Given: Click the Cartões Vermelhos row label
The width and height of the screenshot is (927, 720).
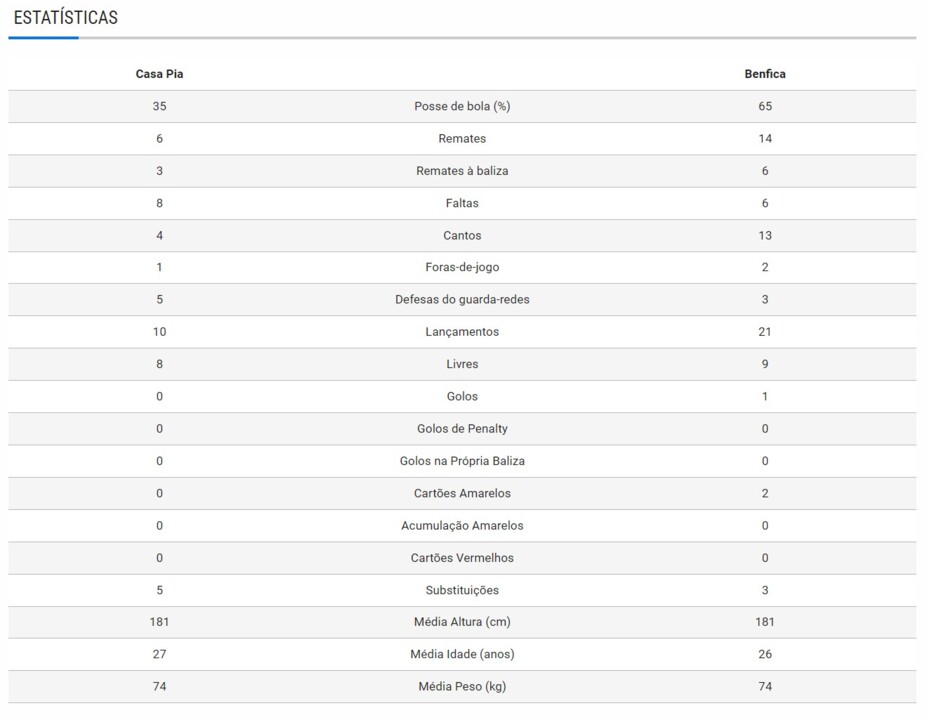Looking at the screenshot, I should 462,558.
